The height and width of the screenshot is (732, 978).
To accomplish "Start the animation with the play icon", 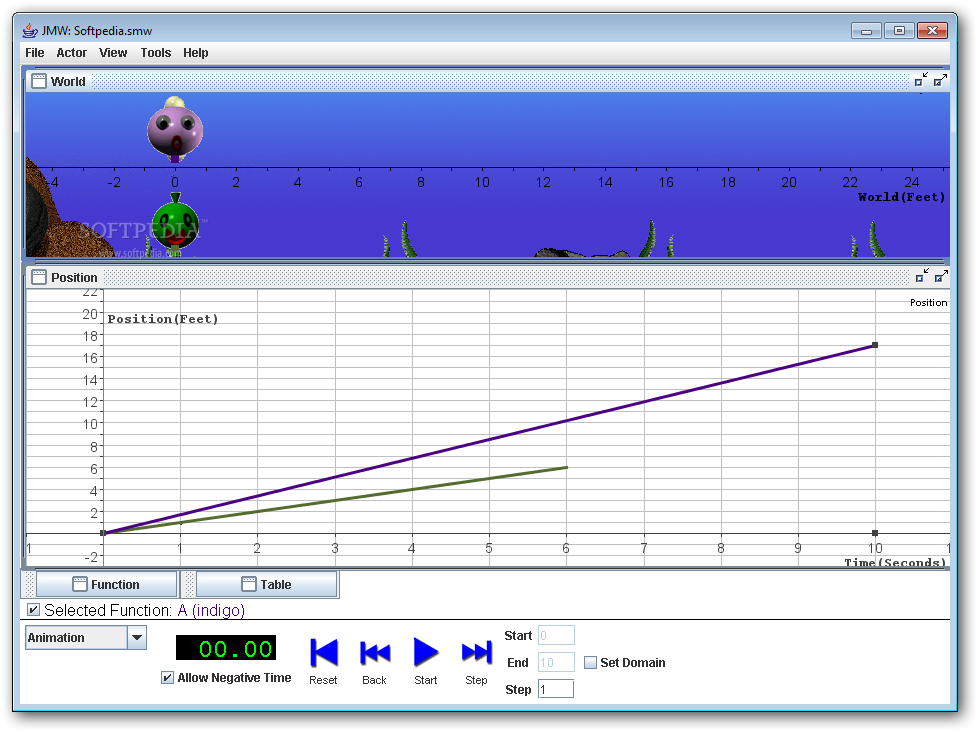I will (426, 652).
